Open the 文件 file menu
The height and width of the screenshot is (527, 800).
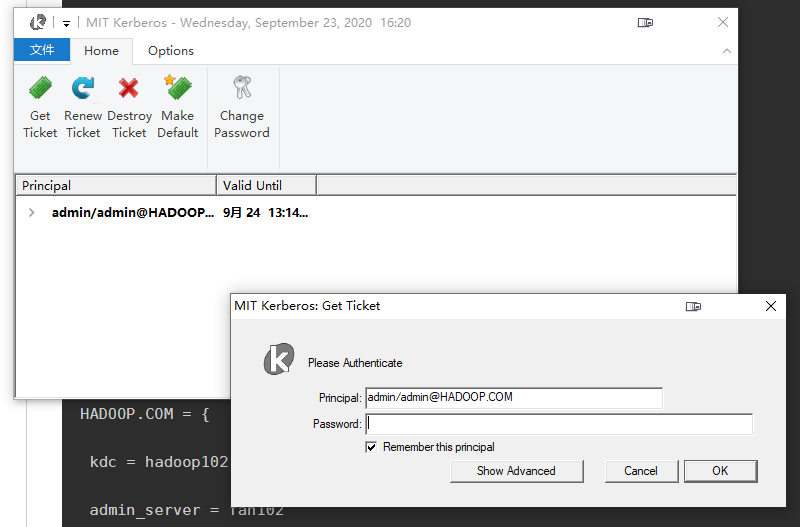[x=42, y=50]
